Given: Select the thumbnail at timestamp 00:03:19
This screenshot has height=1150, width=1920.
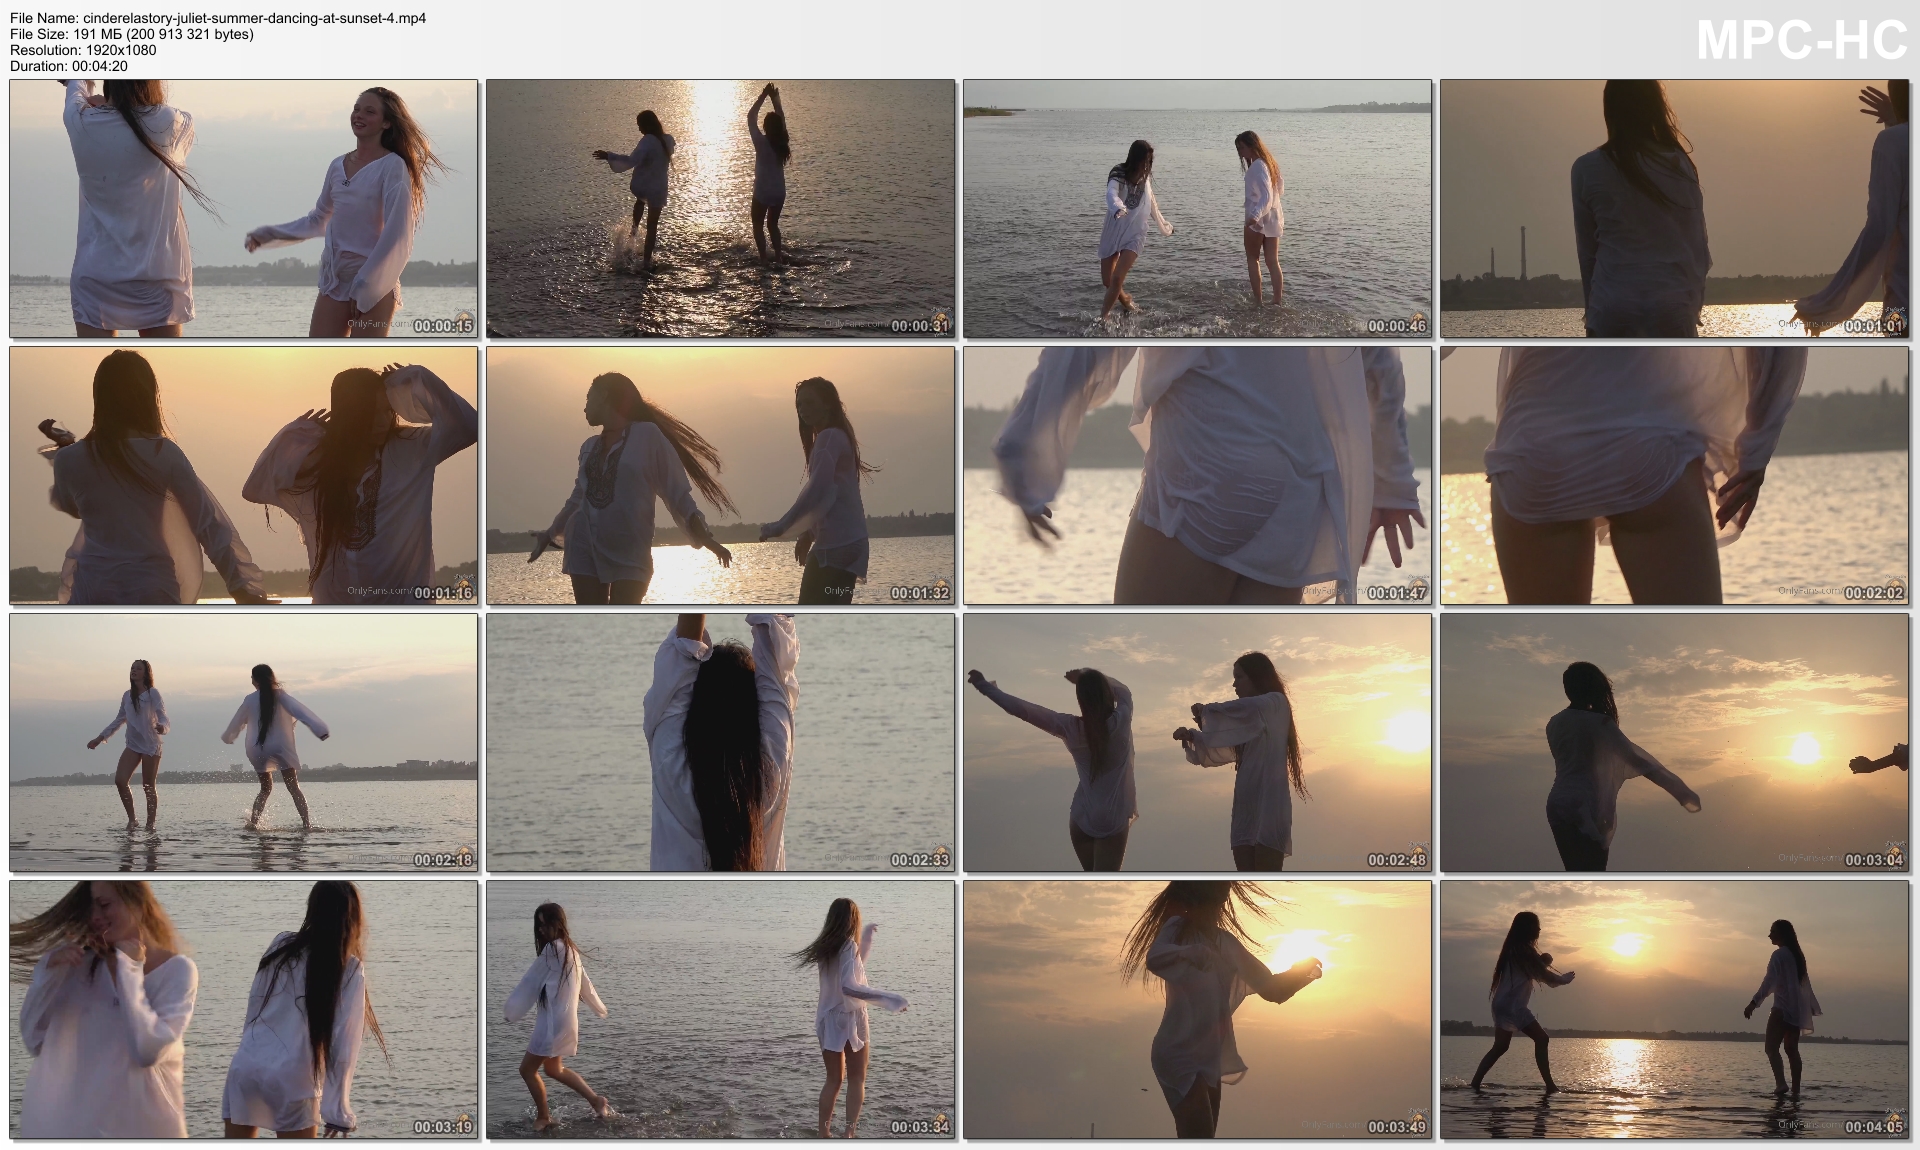Looking at the screenshot, I should tap(244, 1010).
